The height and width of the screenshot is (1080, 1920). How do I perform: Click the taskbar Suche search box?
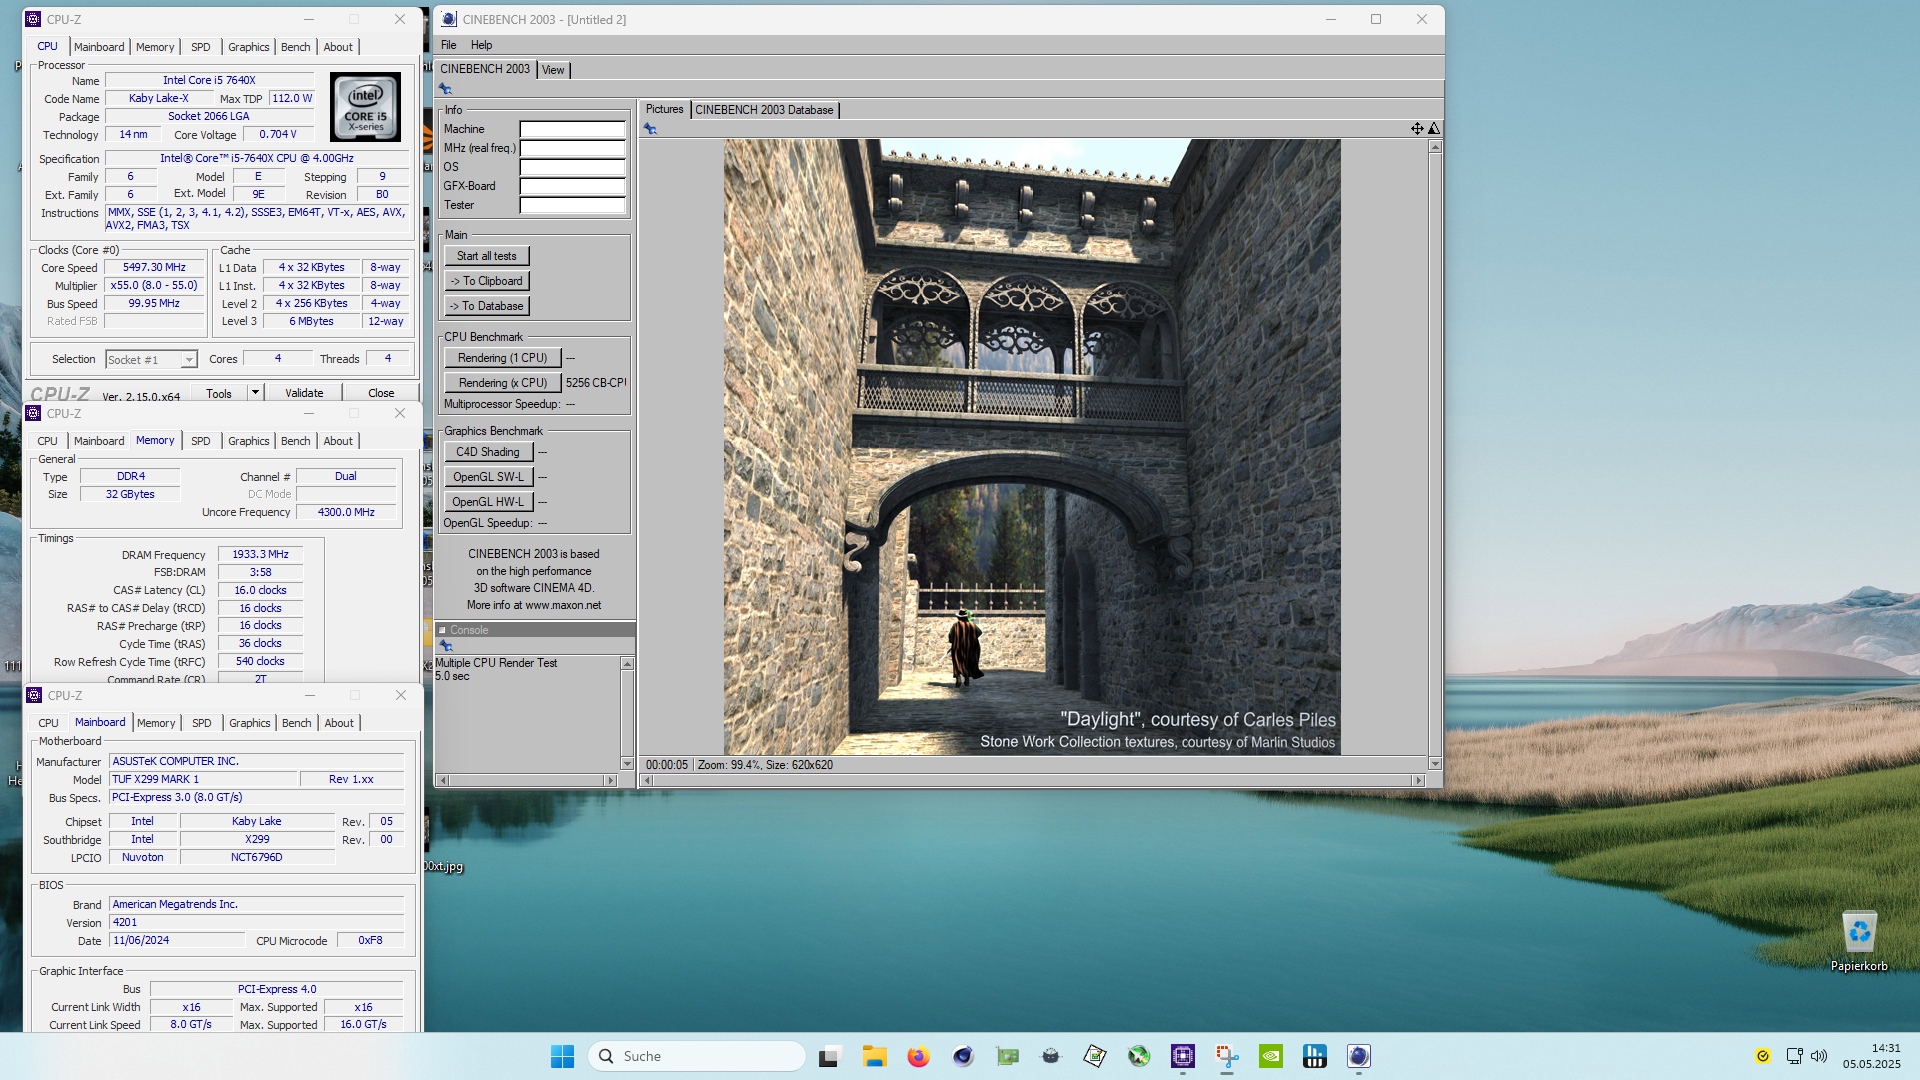[x=697, y=1056]
